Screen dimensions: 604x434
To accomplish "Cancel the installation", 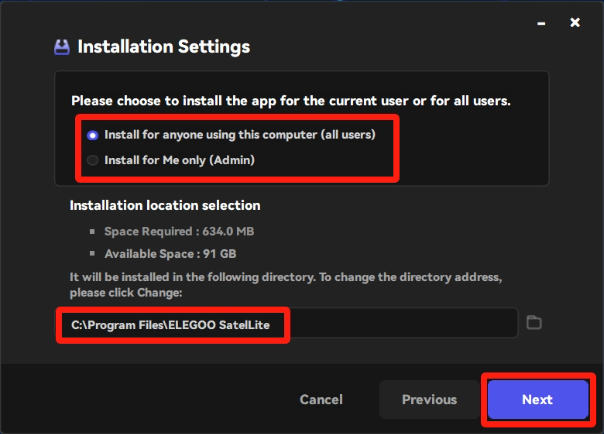I will pyautogui.click(x=322, y=399).
